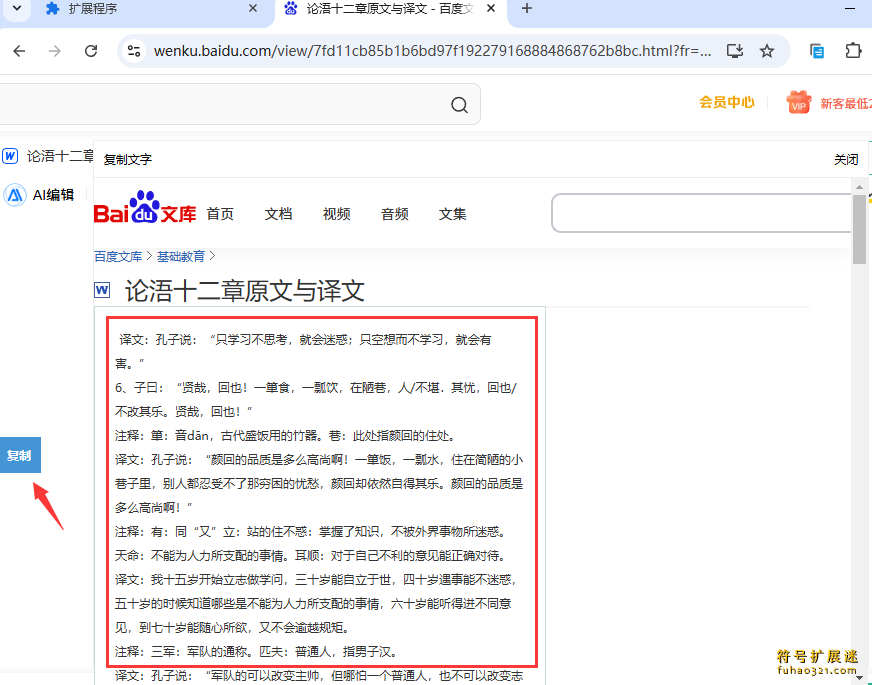
Task: Click the AI编辑 logo icon
Action: [15, 195]
